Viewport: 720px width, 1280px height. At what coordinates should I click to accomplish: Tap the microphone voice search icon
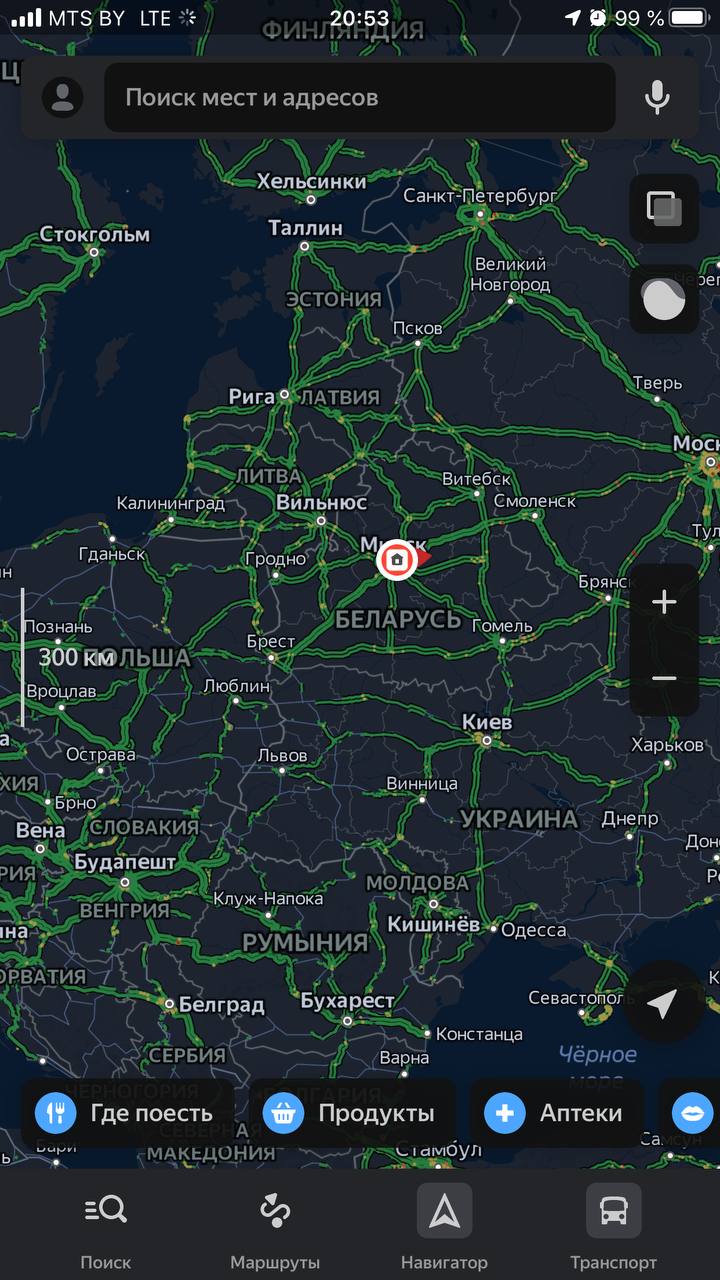(657, 97)
